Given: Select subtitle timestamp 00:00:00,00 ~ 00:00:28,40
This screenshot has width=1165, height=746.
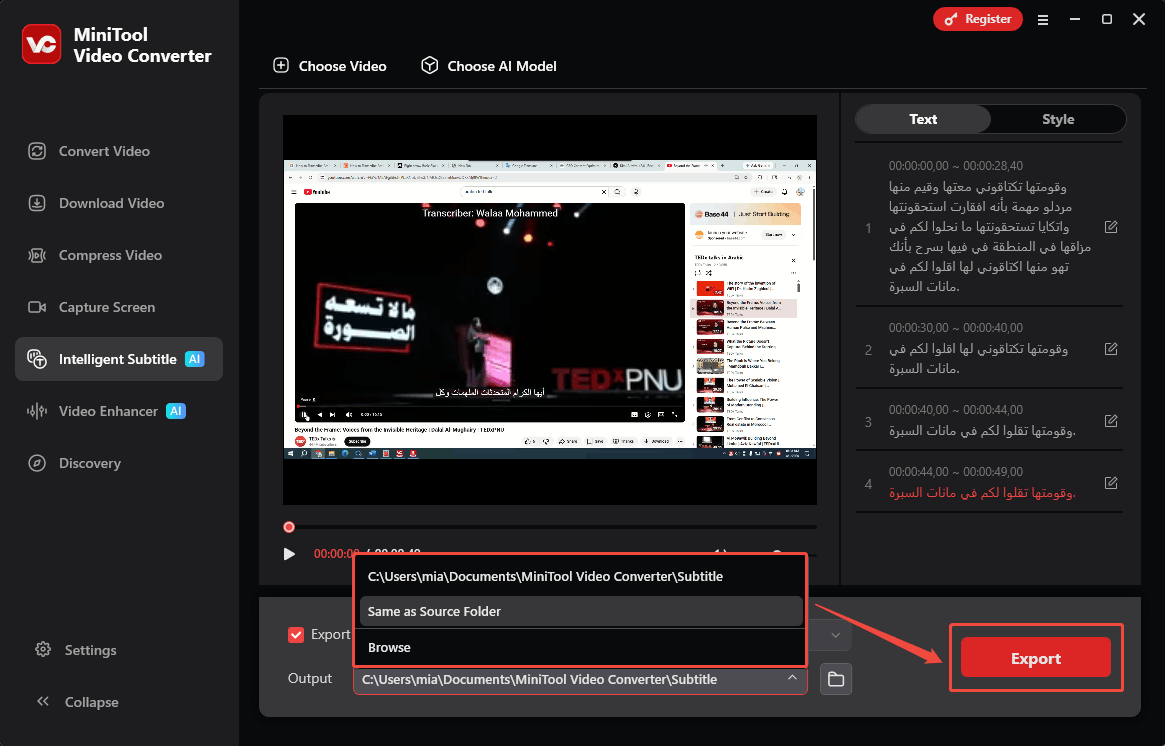Looking at the screenshot, I should 955,166.
